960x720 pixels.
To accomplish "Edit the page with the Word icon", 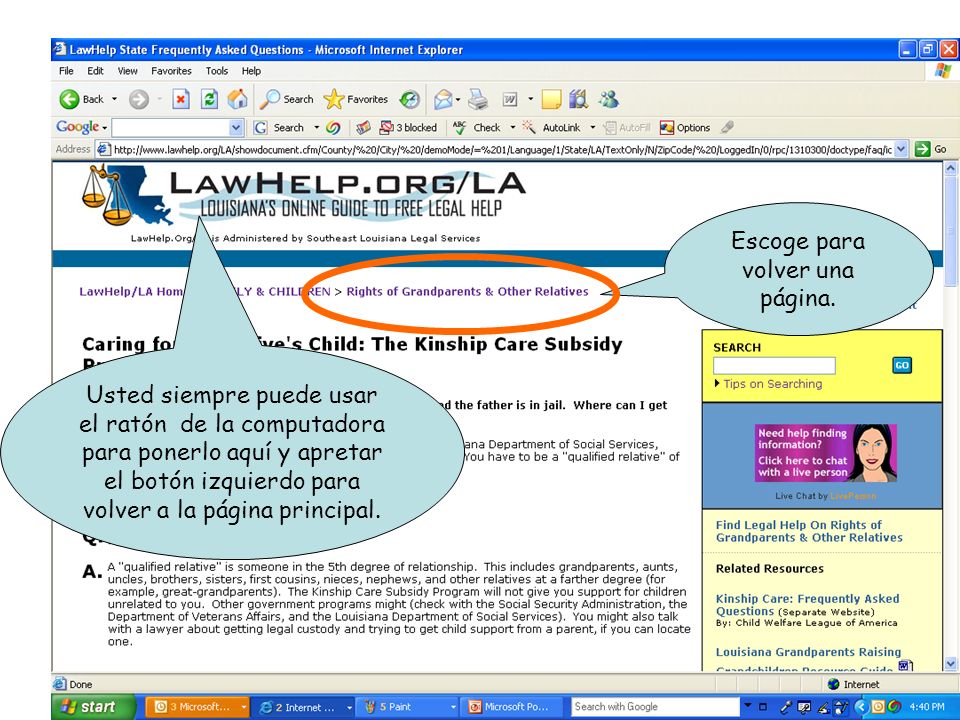I will (x=510, y=99).
